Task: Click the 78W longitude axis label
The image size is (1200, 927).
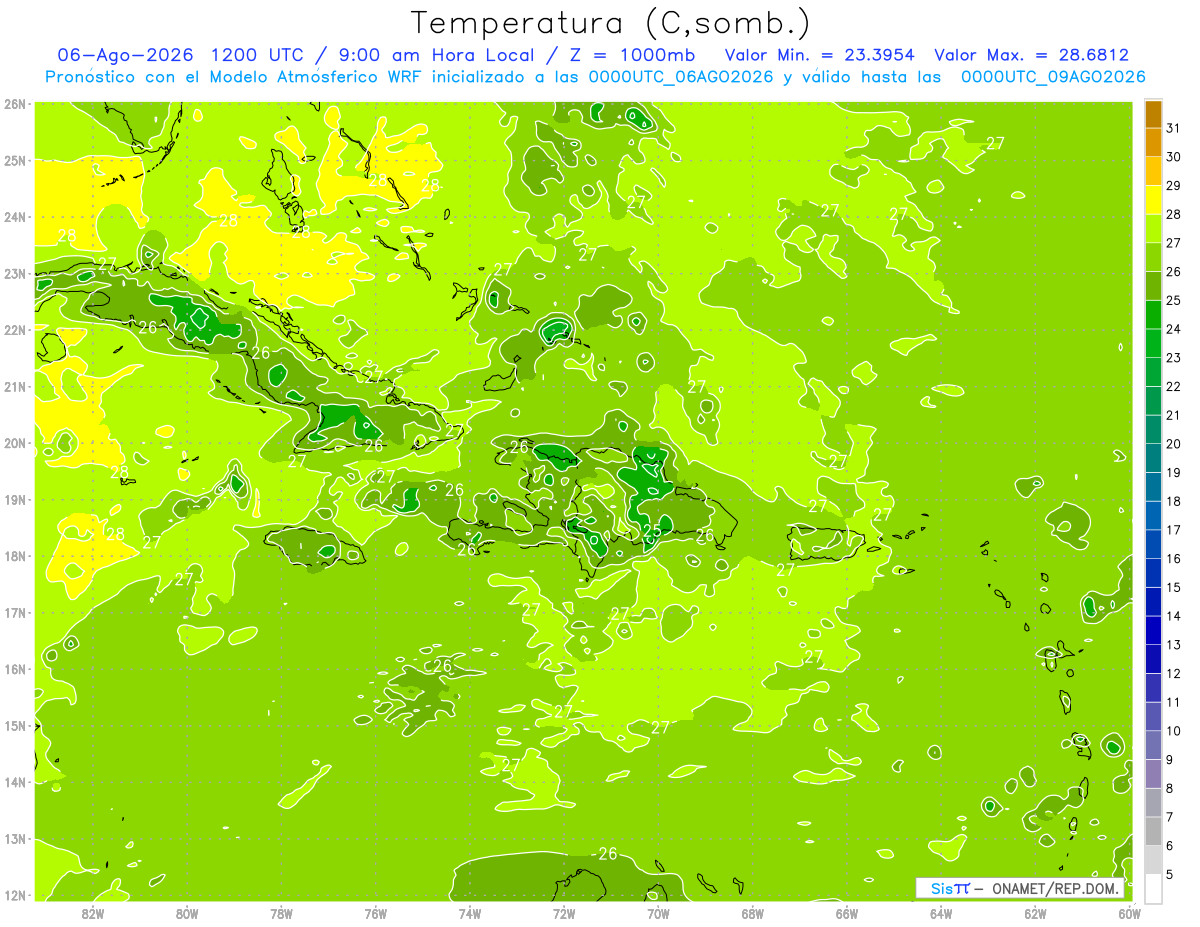Action: tap(281, 913)
